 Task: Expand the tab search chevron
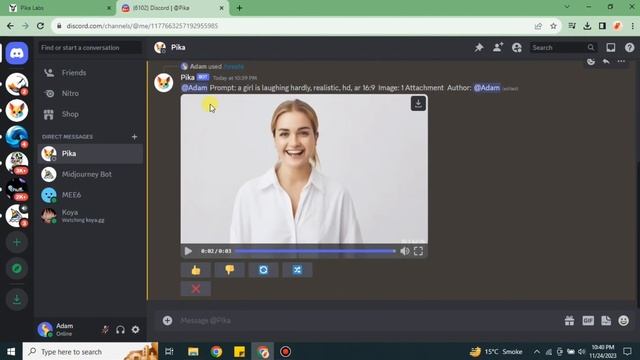tap(567, 7)
